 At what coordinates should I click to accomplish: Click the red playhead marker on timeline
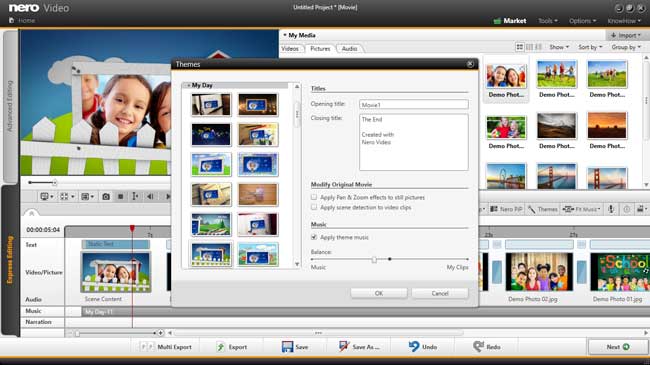(132, 229)
